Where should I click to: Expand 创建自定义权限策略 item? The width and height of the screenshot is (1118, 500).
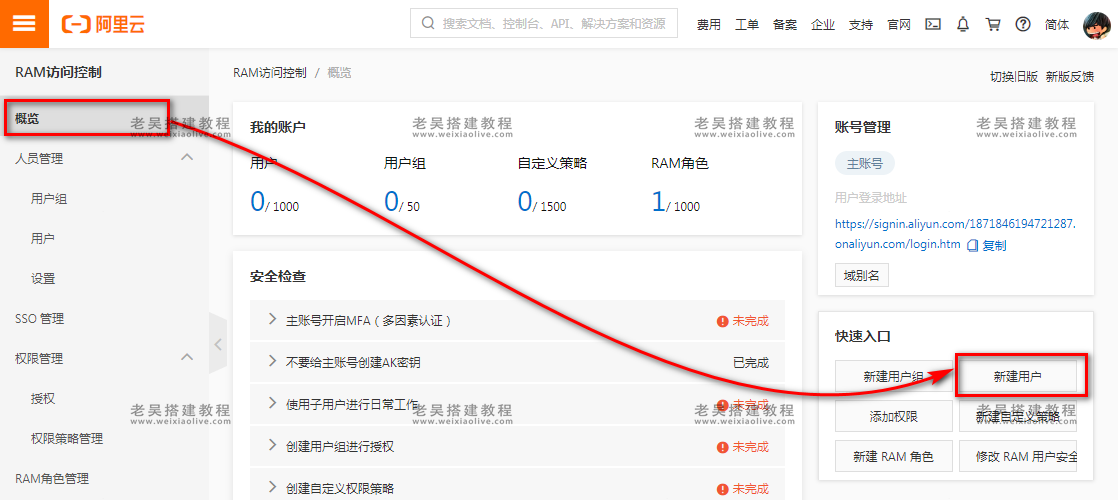tap(272, 487)
